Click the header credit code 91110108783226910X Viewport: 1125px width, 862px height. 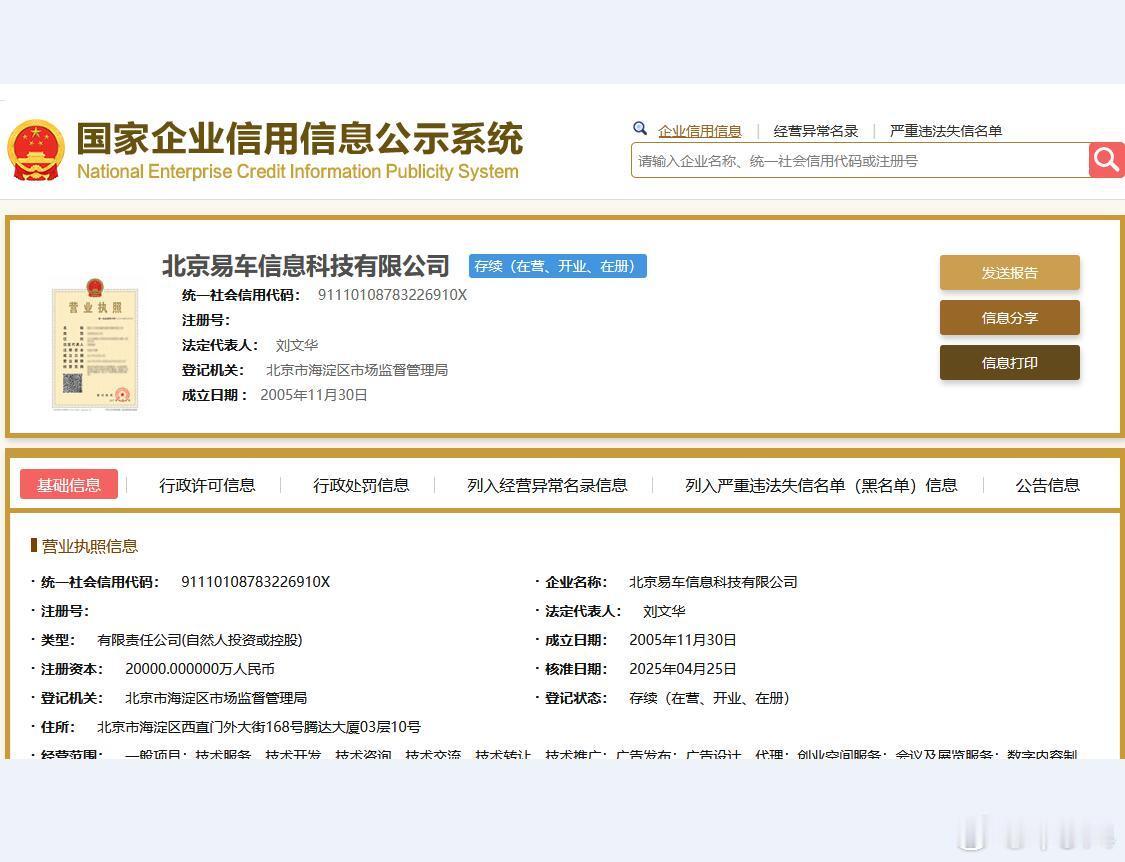pyautogui.click(x=392, y=295)
